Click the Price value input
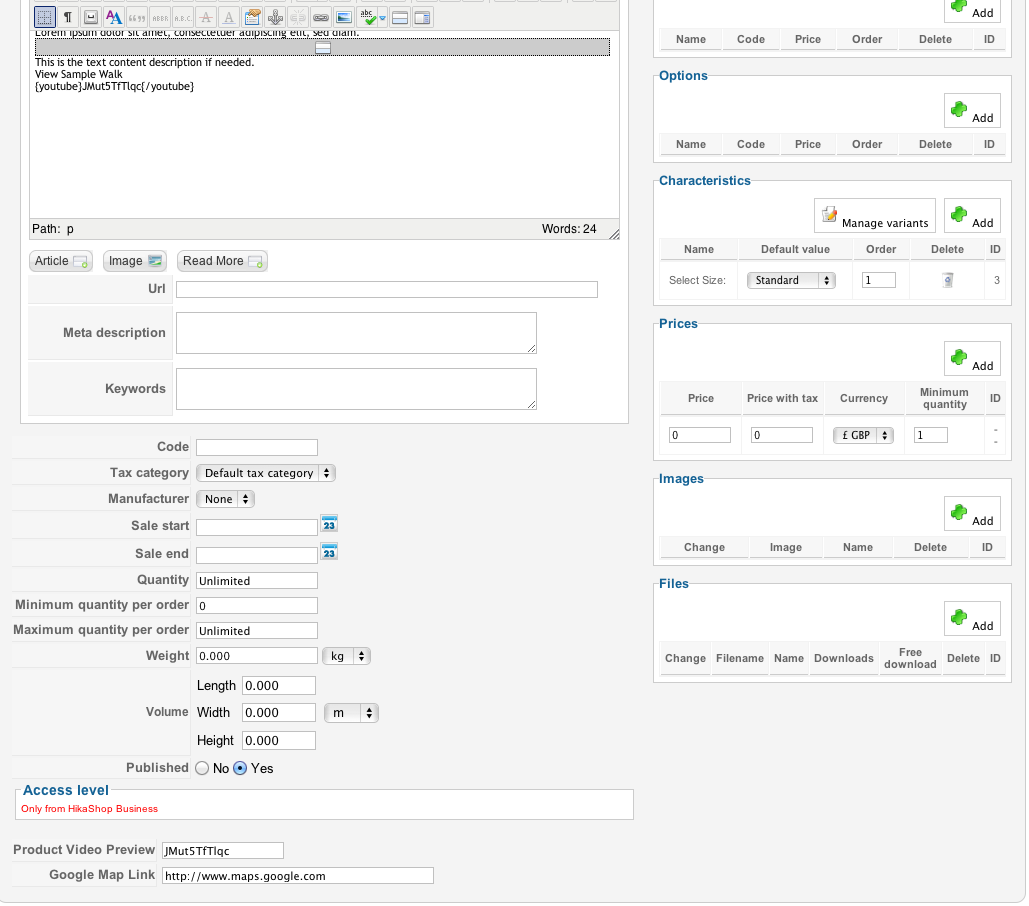The image size is (1029, 906). [700, 436]
